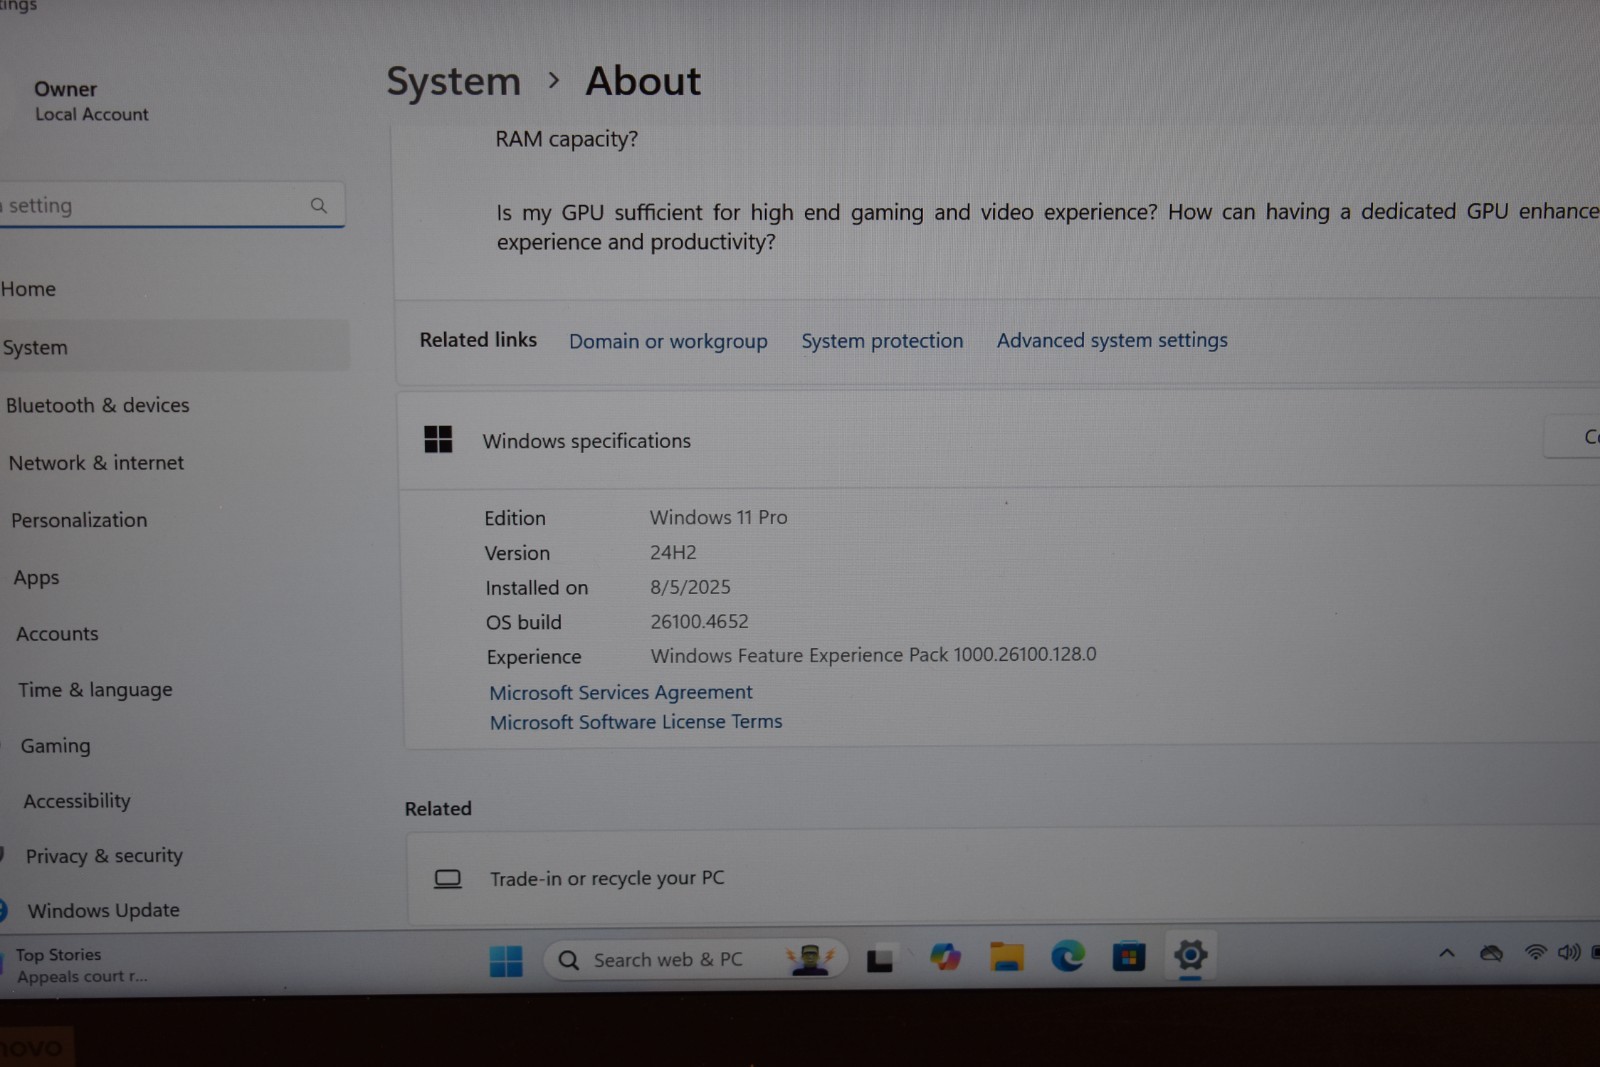Click the Windows specifications logo icon
Screen dimensions: 1600x1067
tap(438, 439)
